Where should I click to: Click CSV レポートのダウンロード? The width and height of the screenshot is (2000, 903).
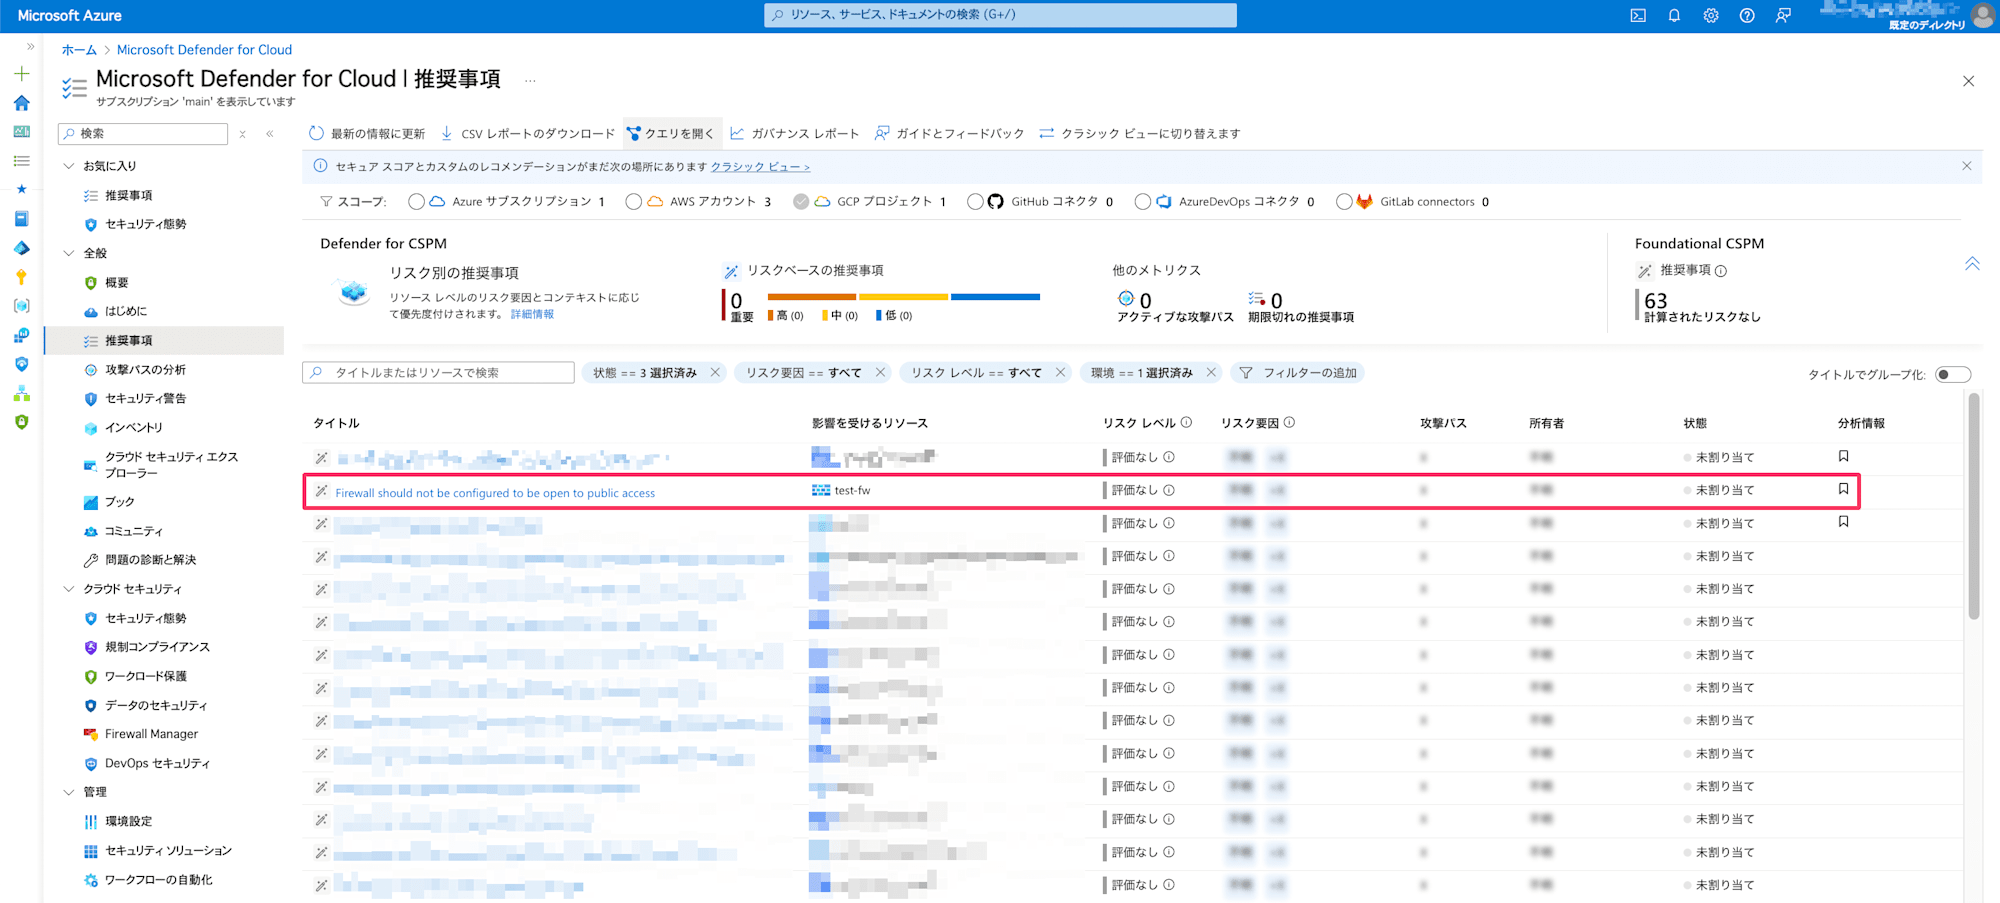point(528,133)
